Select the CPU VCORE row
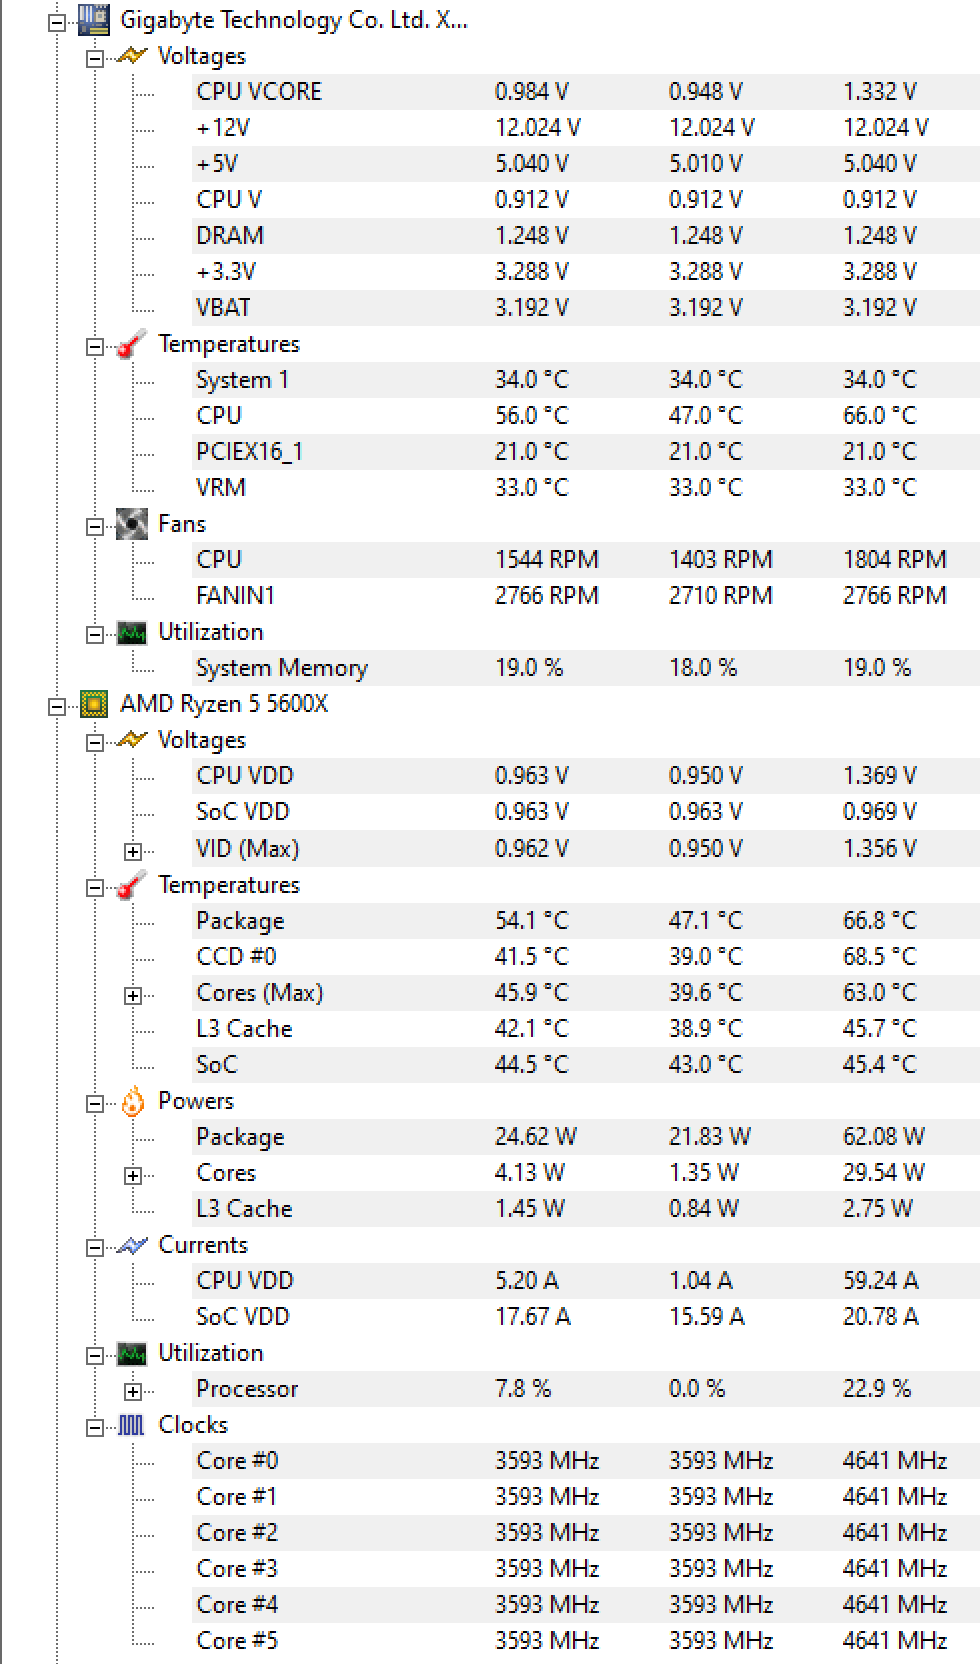The height and width of the screenshot is (1664, 980). 586,92
